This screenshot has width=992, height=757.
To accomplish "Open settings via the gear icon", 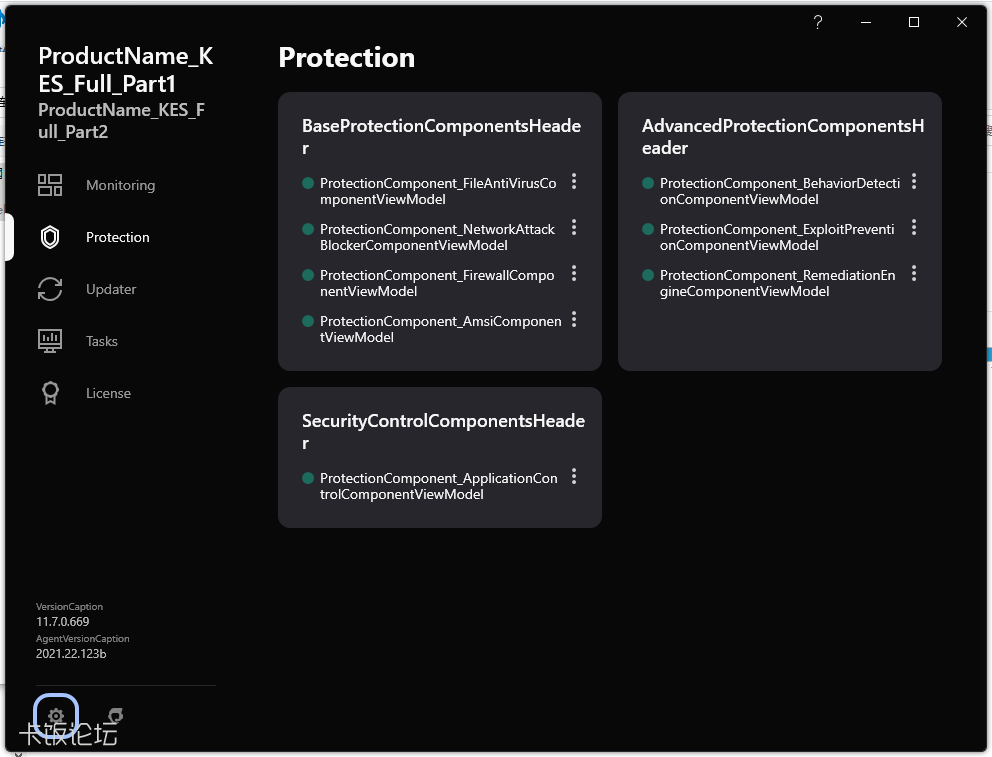I will coord(56,716).
